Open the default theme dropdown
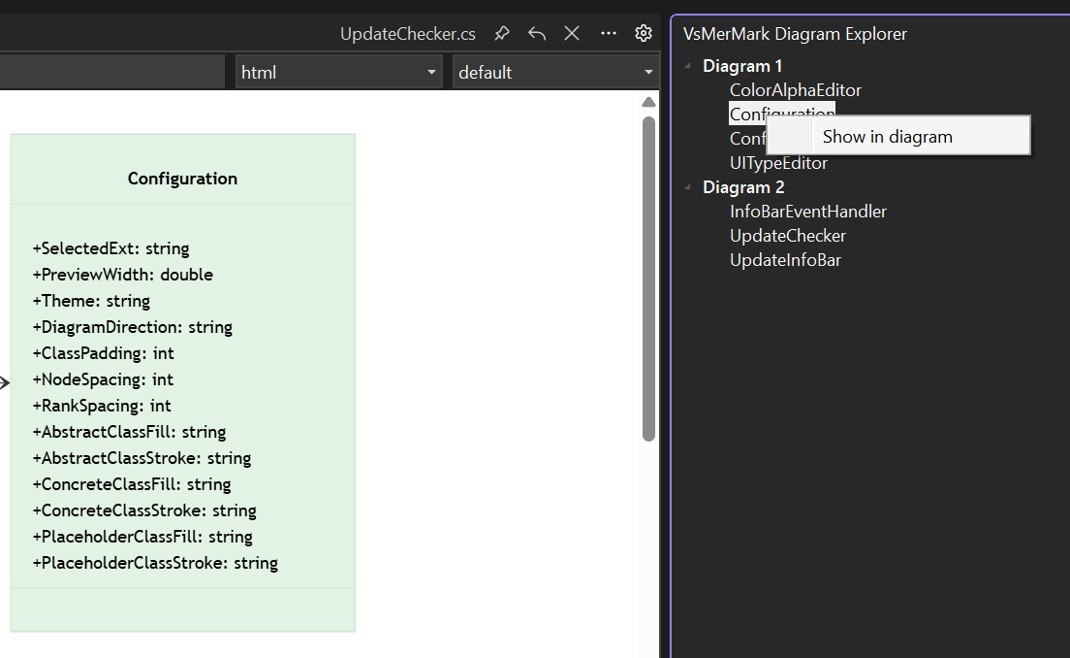The image size is (1070, 658). [555, 72]
